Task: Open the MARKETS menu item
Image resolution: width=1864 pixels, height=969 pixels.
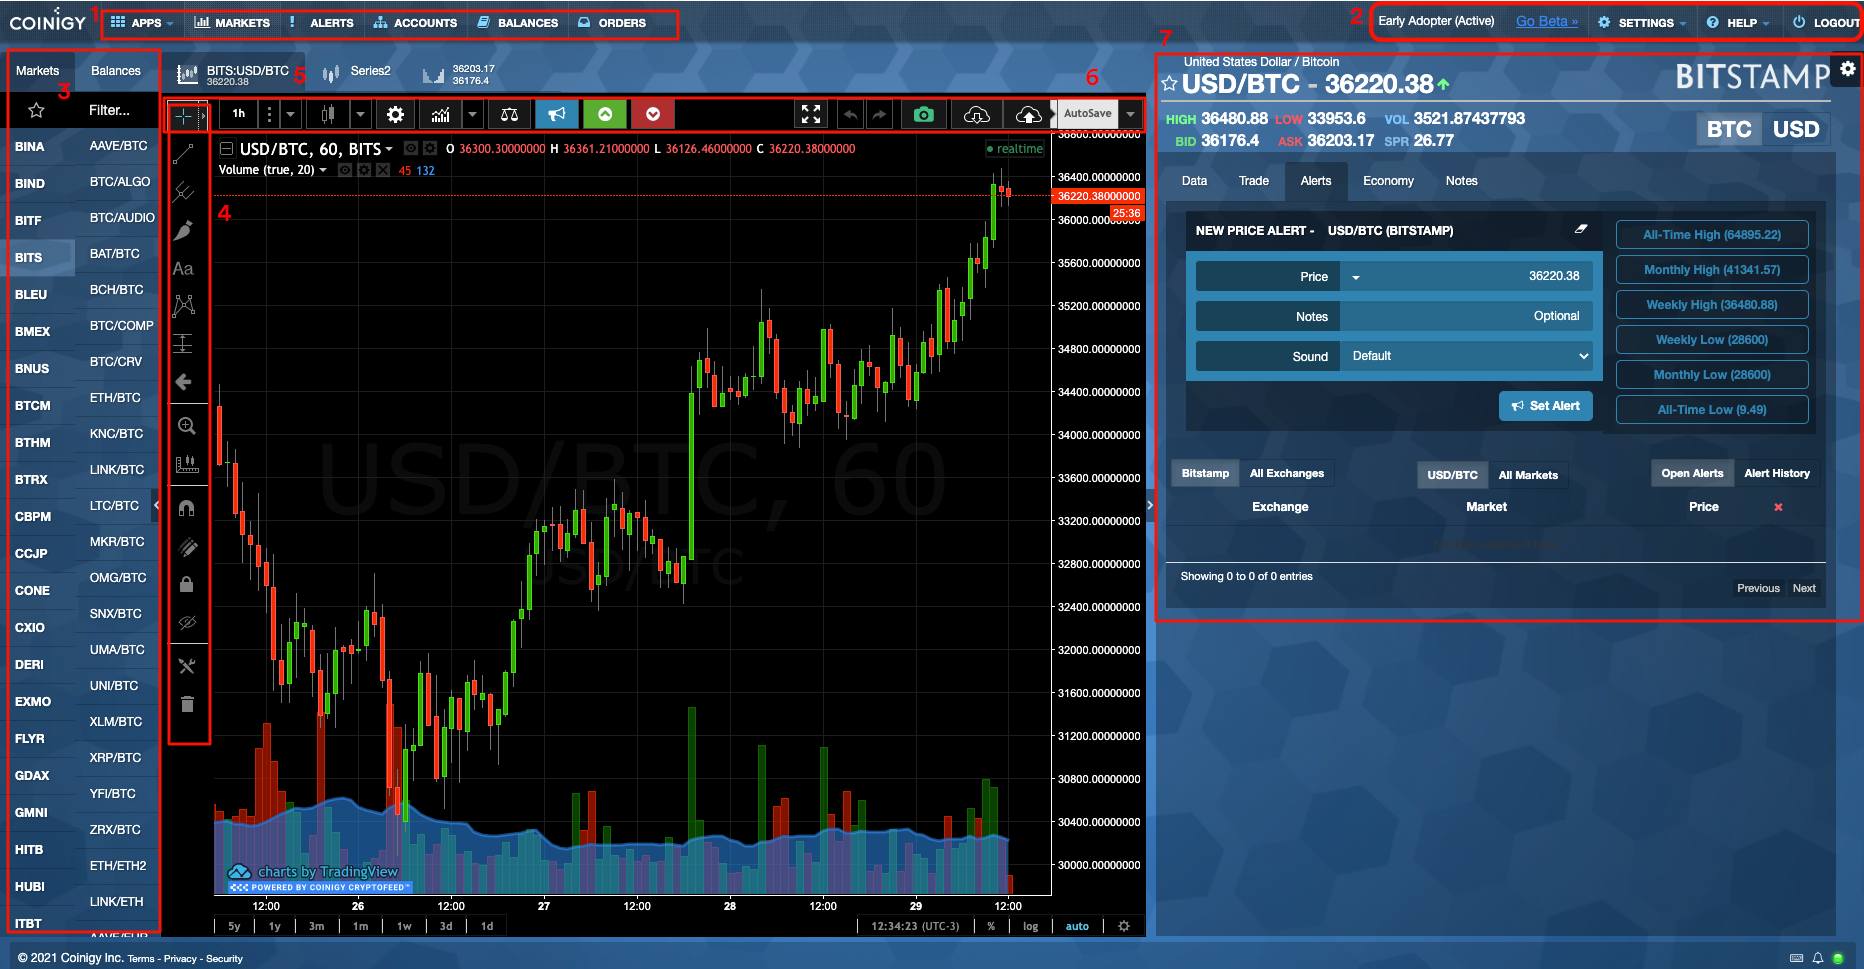Action: pyautogui.click(x=232, y=22)
